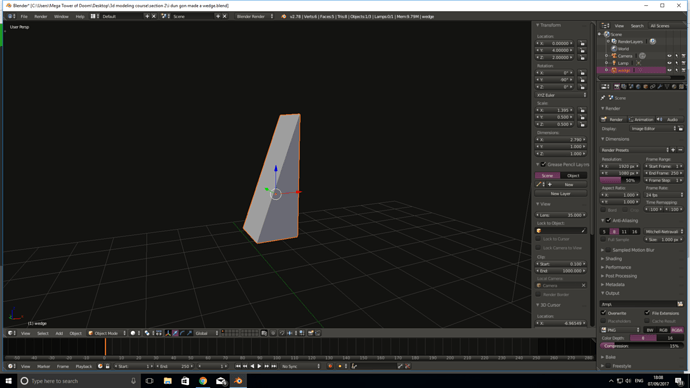This screenshot has height=388, width=690.
Task: Toggle the 3D manipulator widget icon
Action: 167,333
